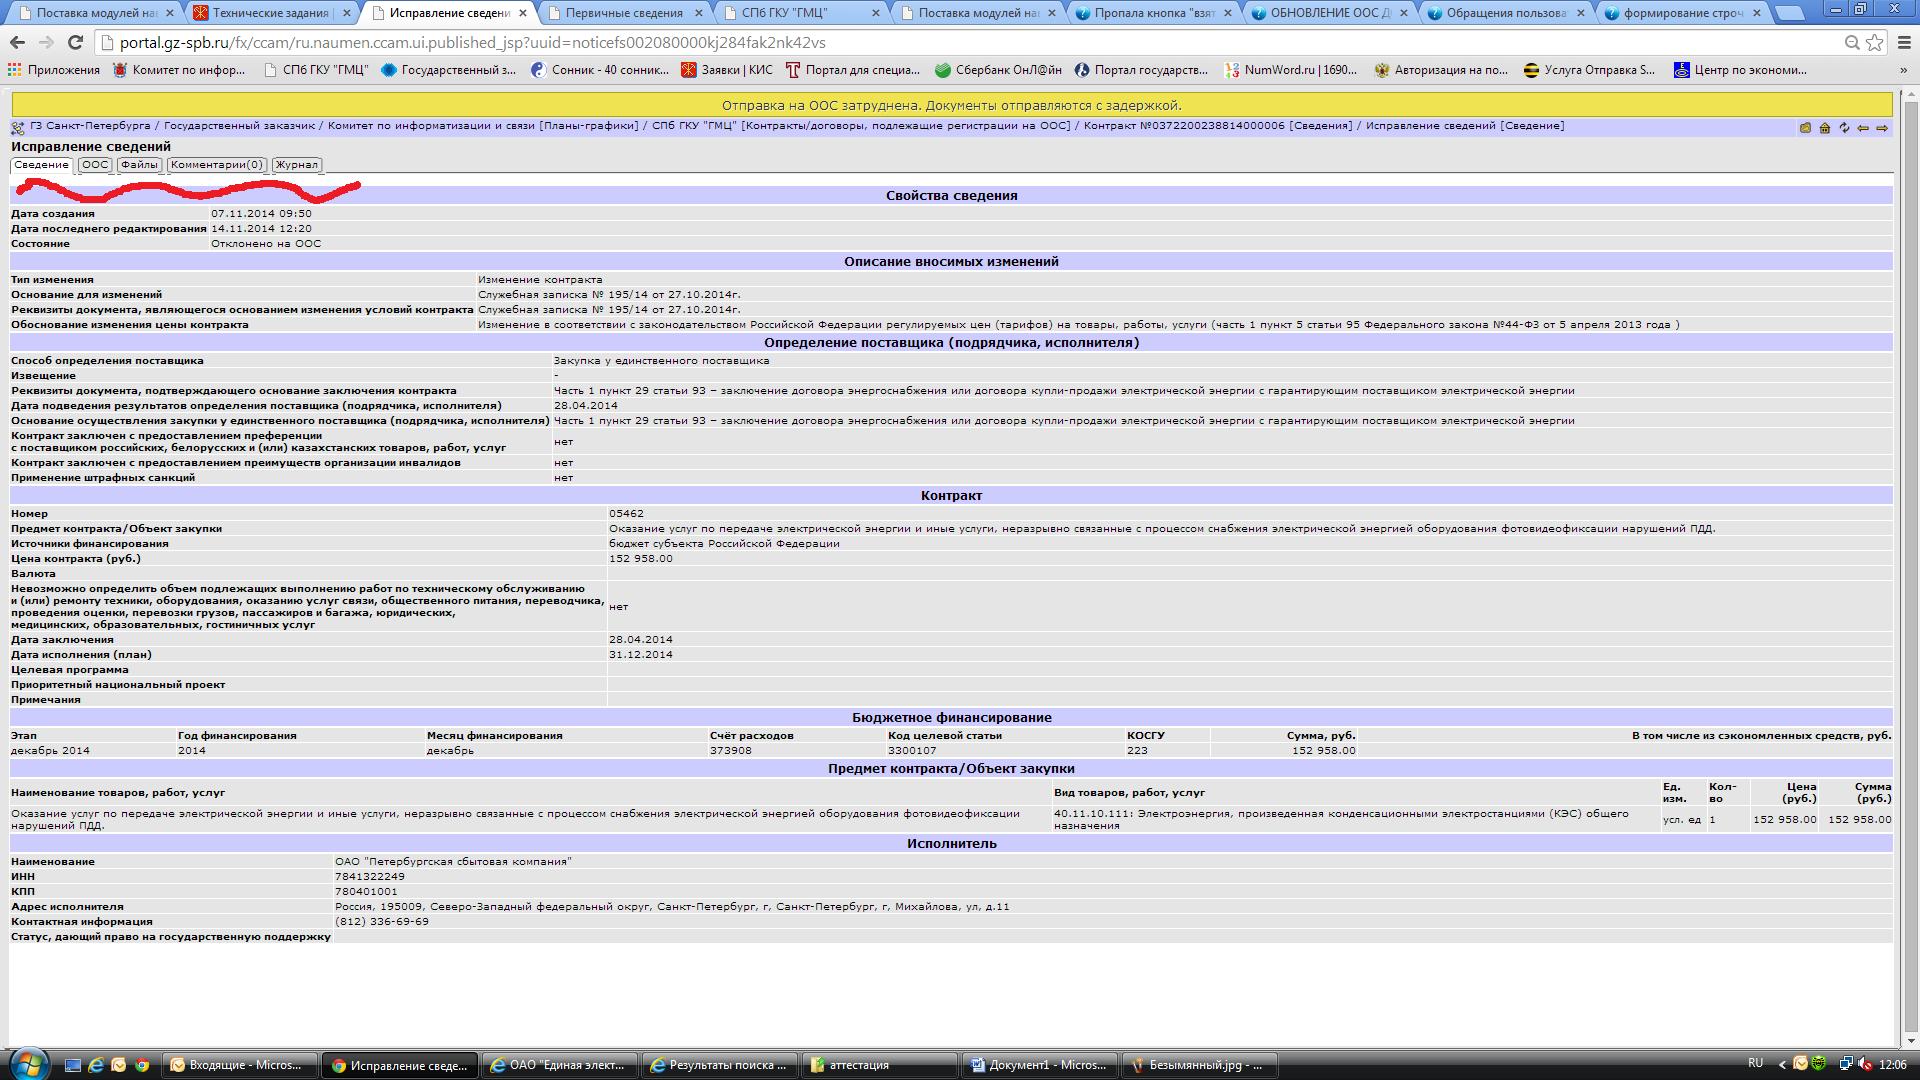Open the Комментарии(0) tab
This screenshot has height=1080, width=1920.
point(216,165)
